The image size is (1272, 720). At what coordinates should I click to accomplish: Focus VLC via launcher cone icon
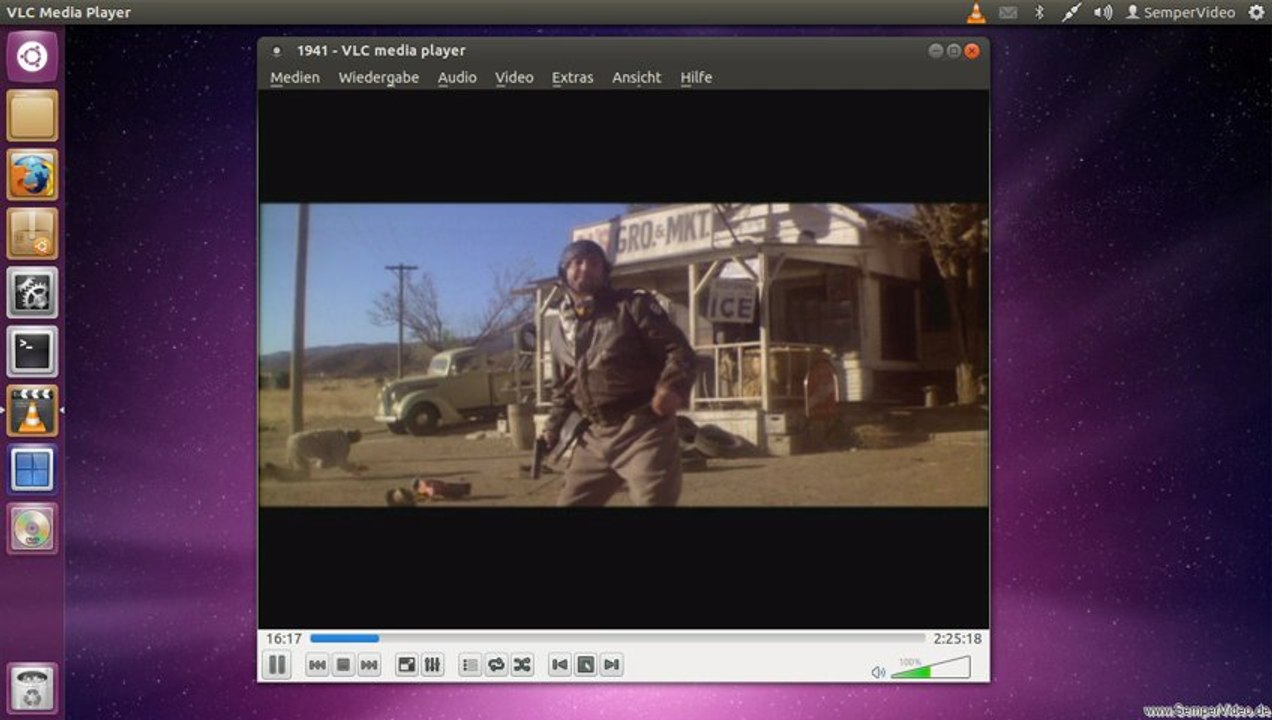32,411
